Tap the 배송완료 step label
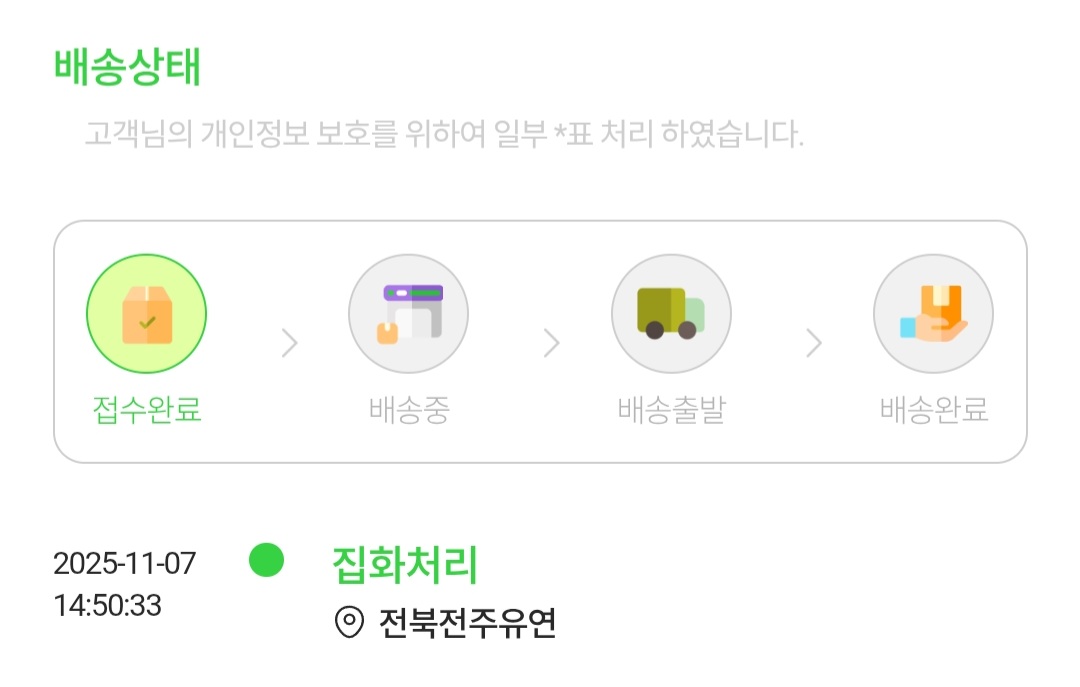This screenshot has height=687, width=1080. click(x=934, y=409)
